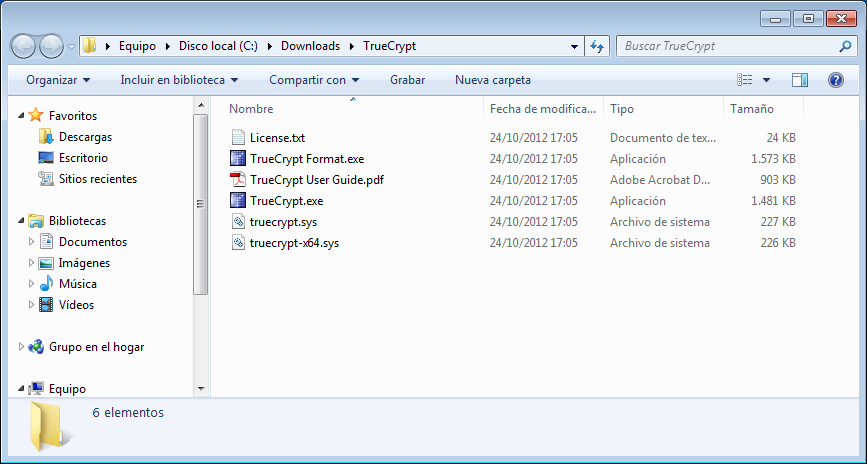
Task: Go forward with the Forward arrow button
Action: (x=52, y=46)
